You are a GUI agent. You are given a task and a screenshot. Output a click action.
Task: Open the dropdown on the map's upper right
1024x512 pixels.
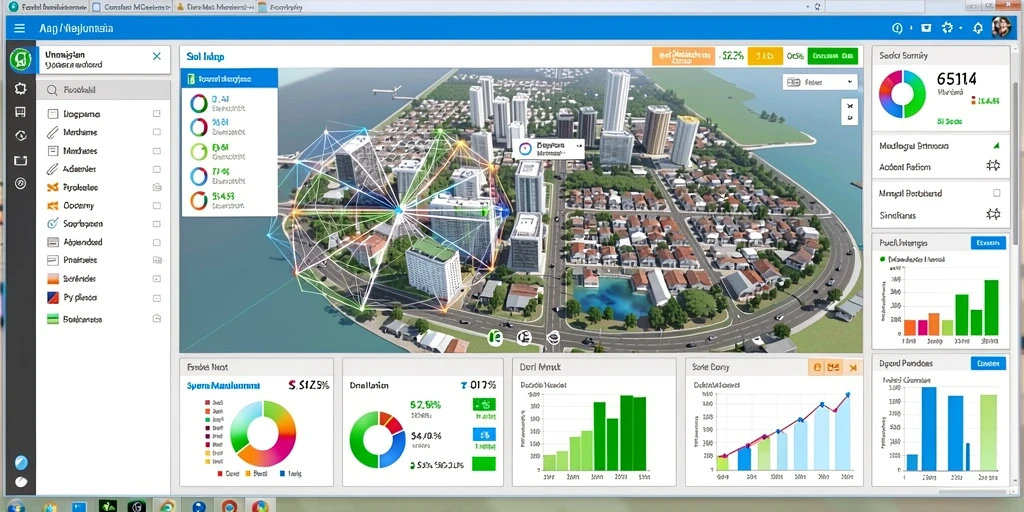820,82
